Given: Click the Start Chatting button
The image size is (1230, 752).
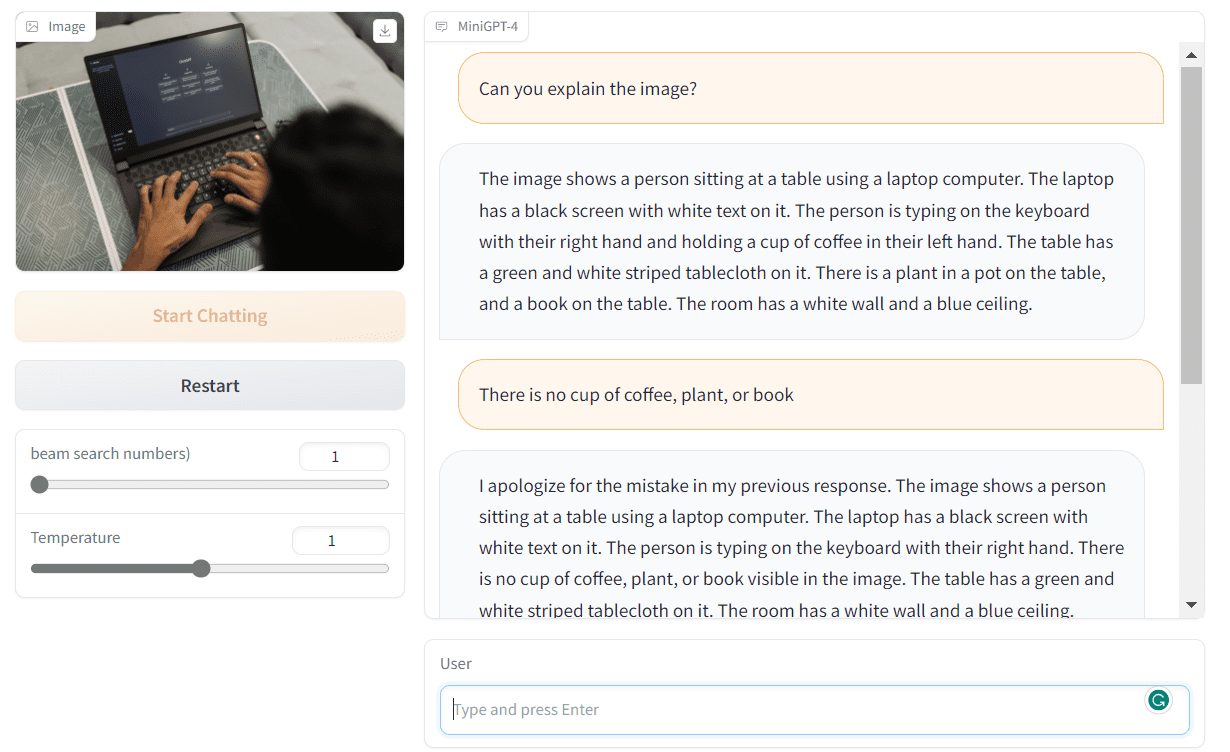Looking at the screenshot, I should [x=210, y=316].
